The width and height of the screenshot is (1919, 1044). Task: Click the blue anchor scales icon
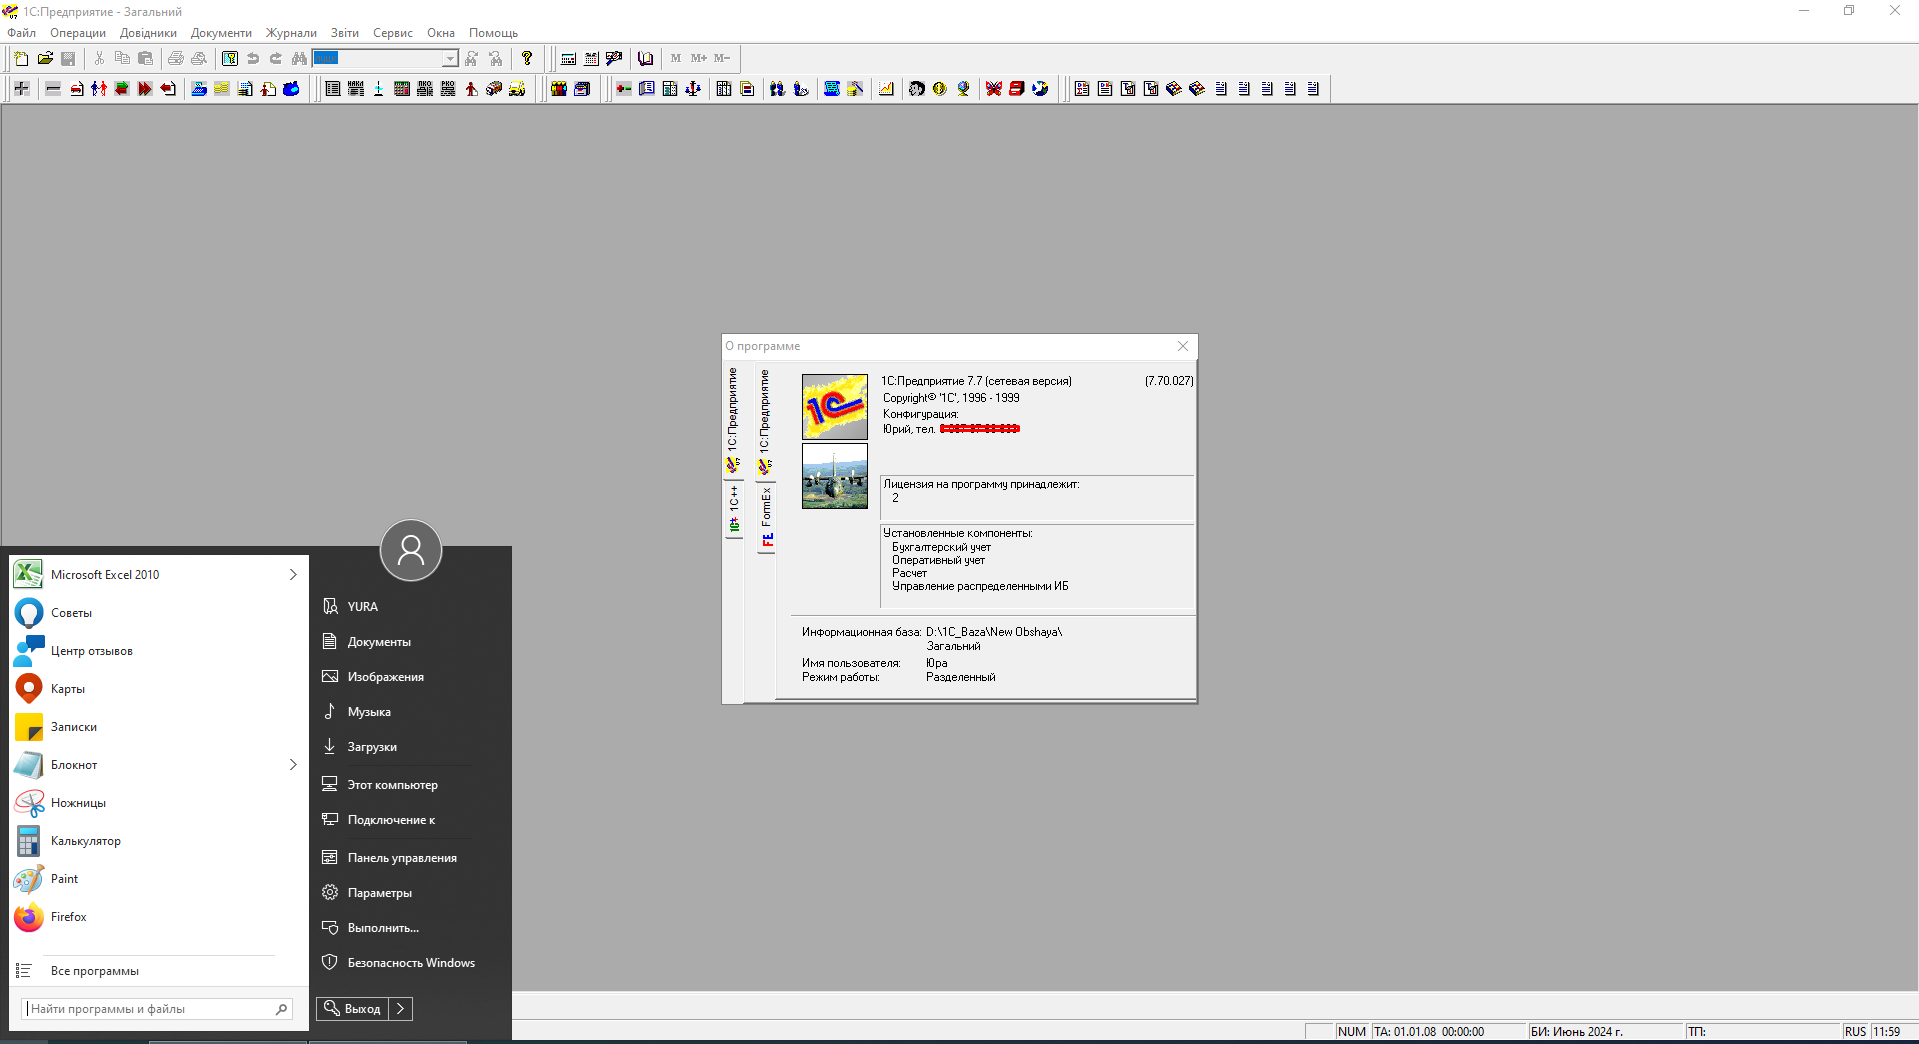[x=693, y=89]
